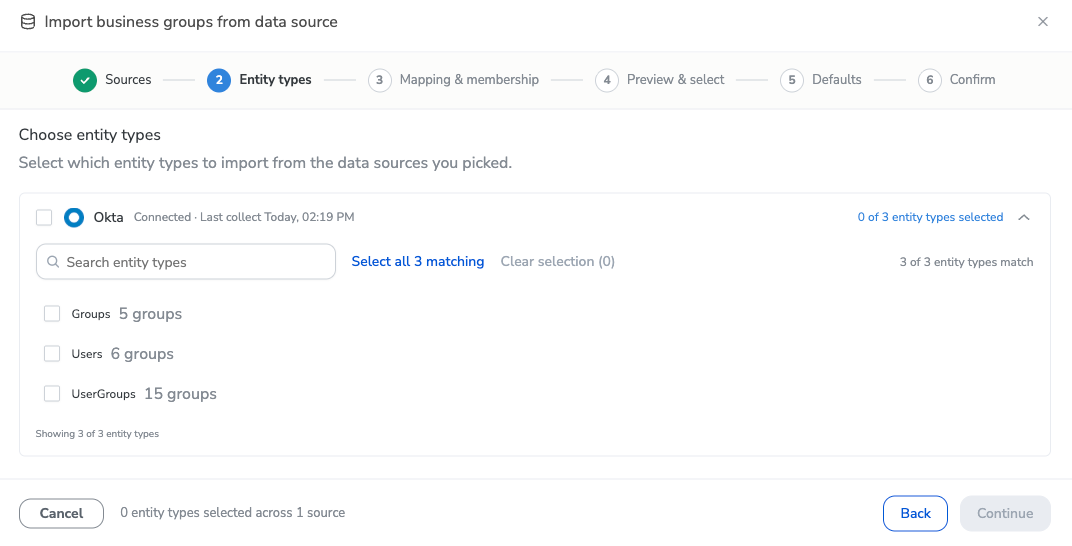1072x546 pixels.
Task: Select the Entity types step label
Action: (x=275, y=80)
